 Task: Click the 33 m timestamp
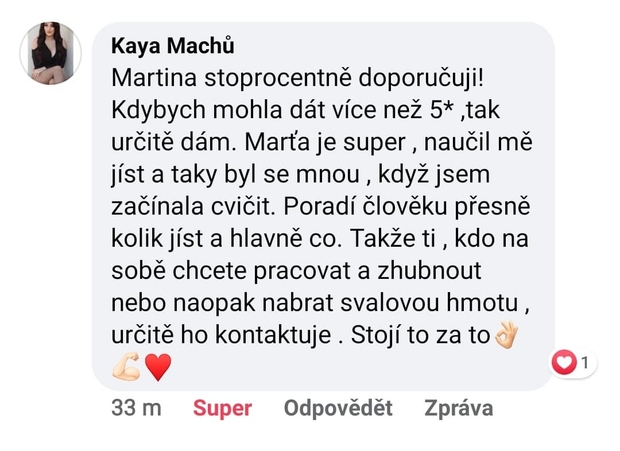point(136,408)
